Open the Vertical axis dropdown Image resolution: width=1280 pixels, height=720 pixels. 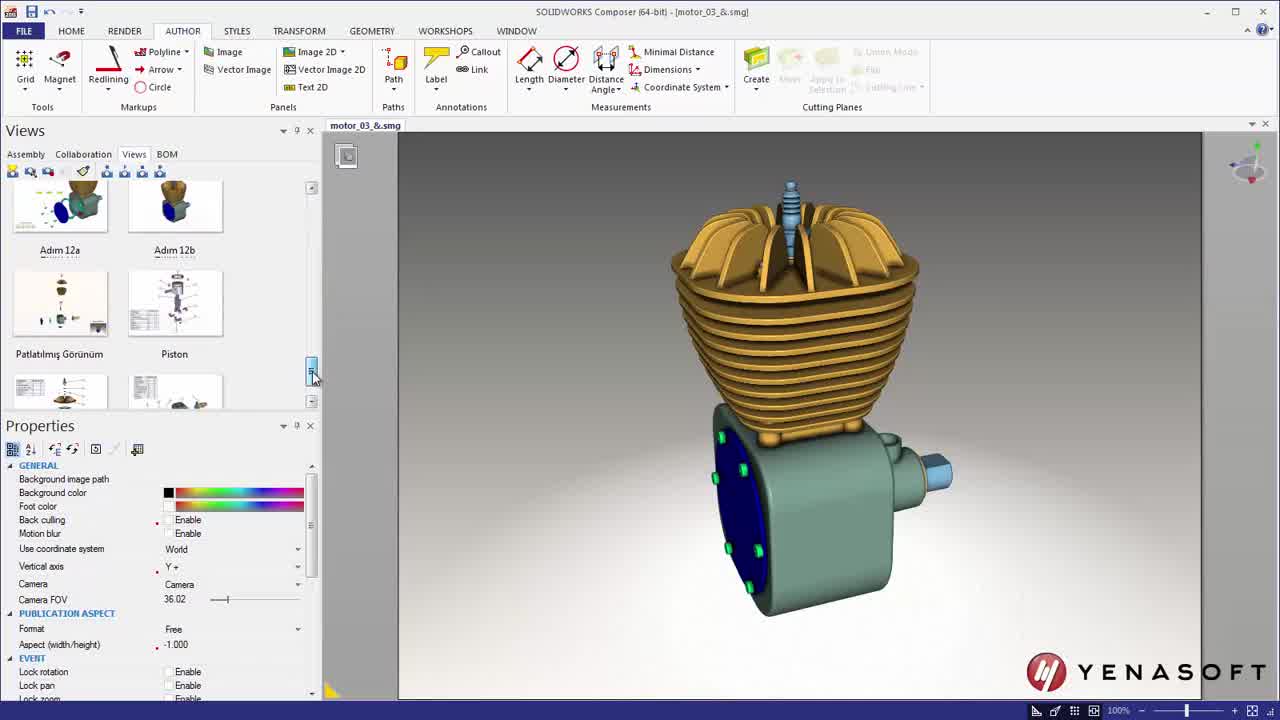297,567
